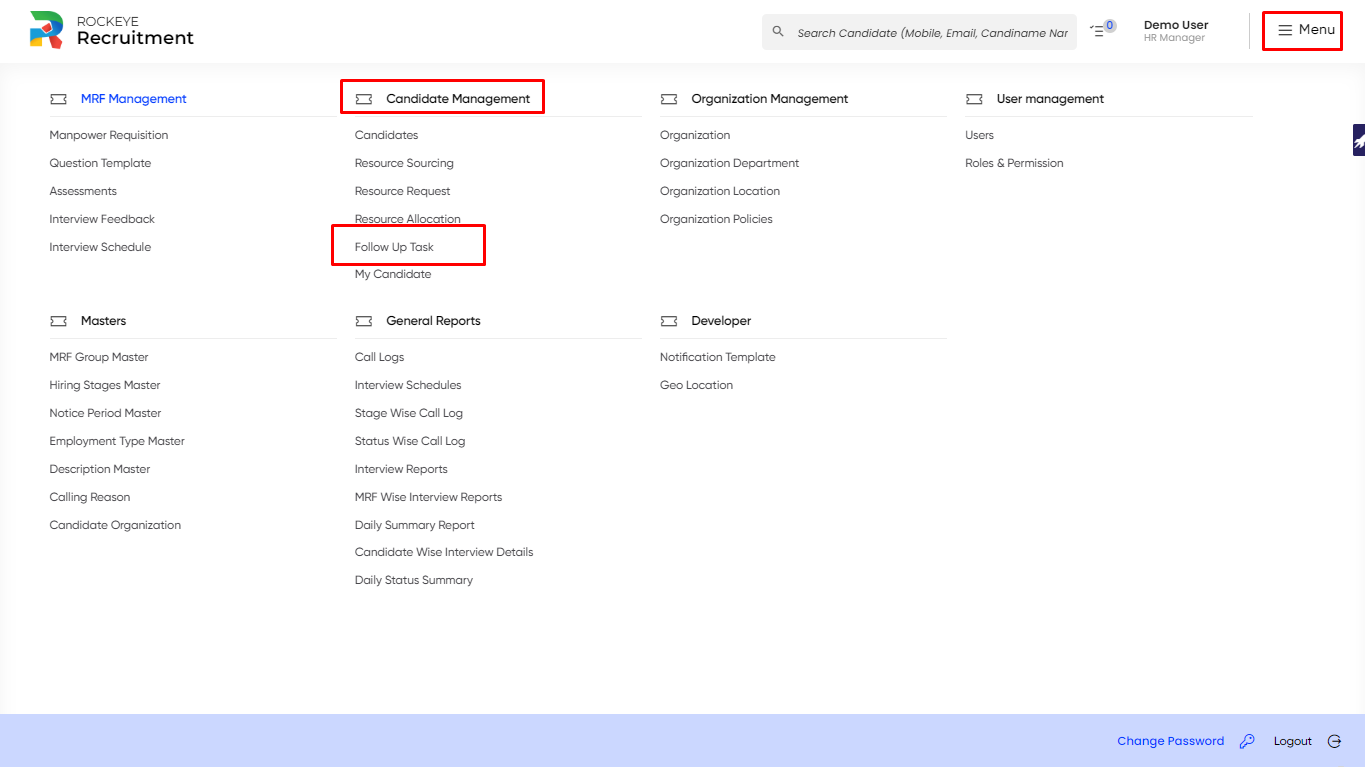Open Resource Allocation
The image size is (1365, 767).
(408, 219)
